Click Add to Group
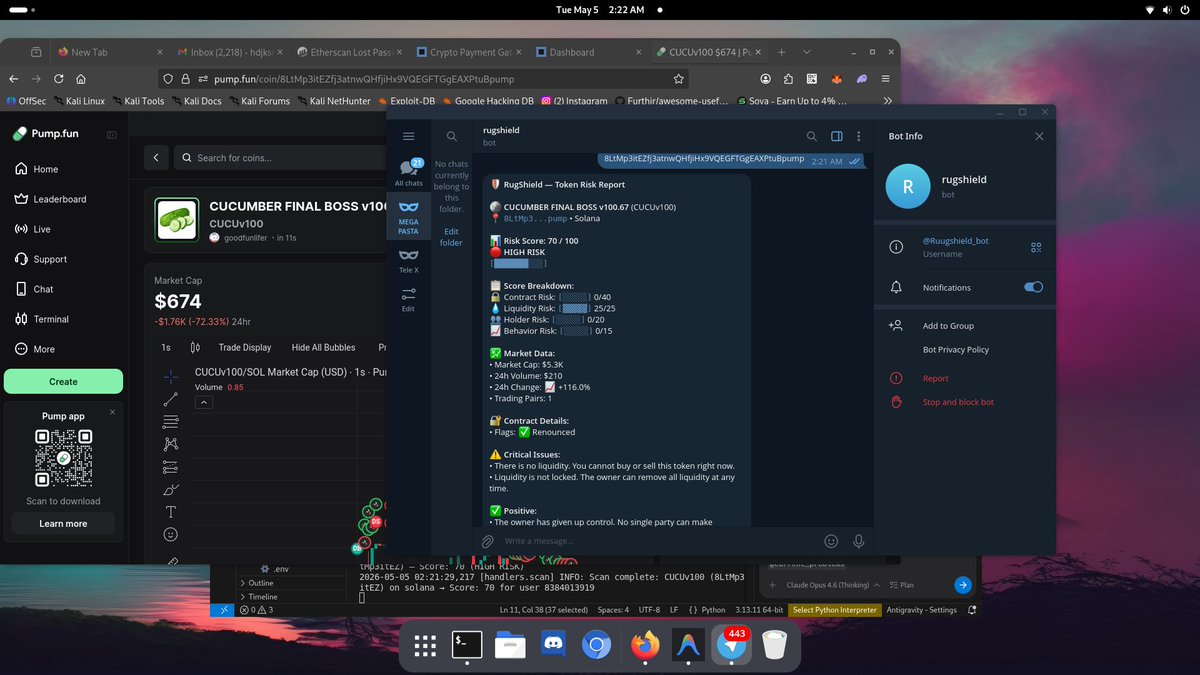 tap(948, 326)
